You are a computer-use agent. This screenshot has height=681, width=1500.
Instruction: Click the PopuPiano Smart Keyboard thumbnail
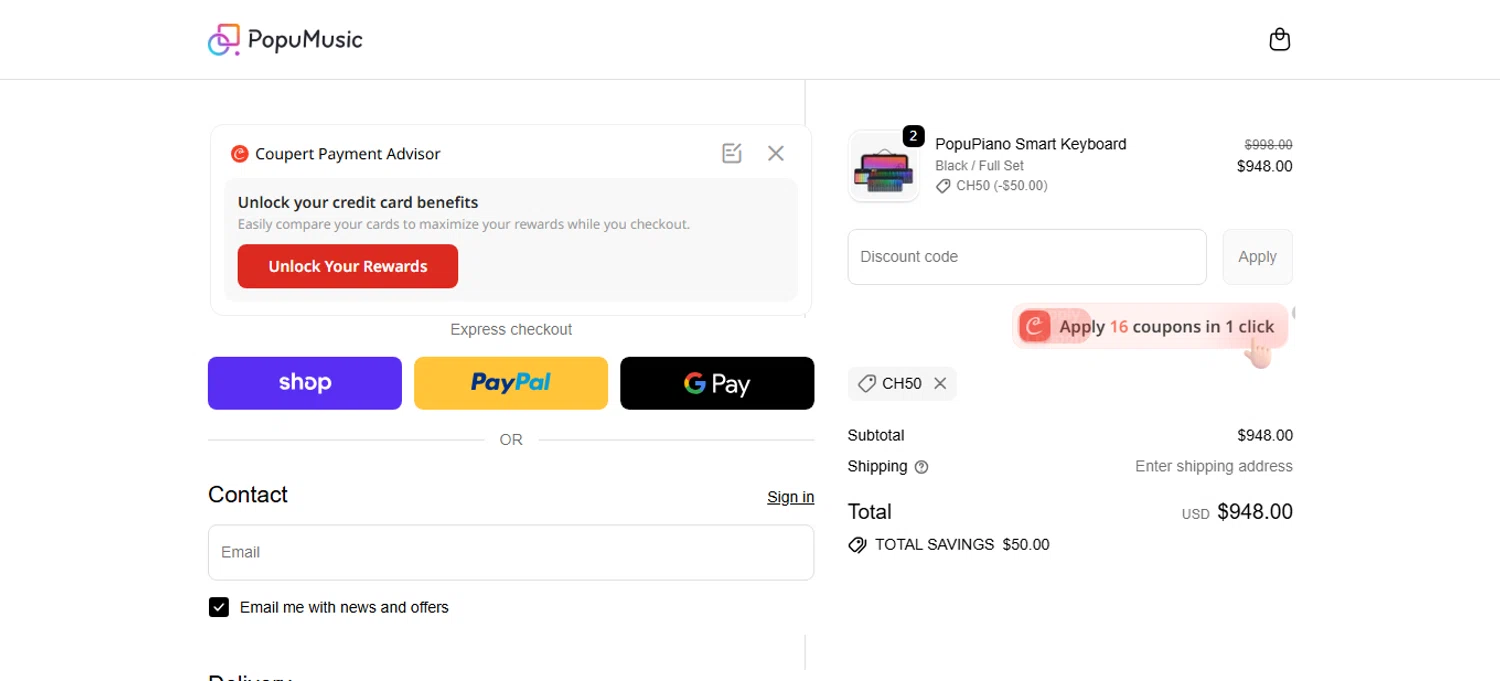pyautogui.click(x=883, y=167)
